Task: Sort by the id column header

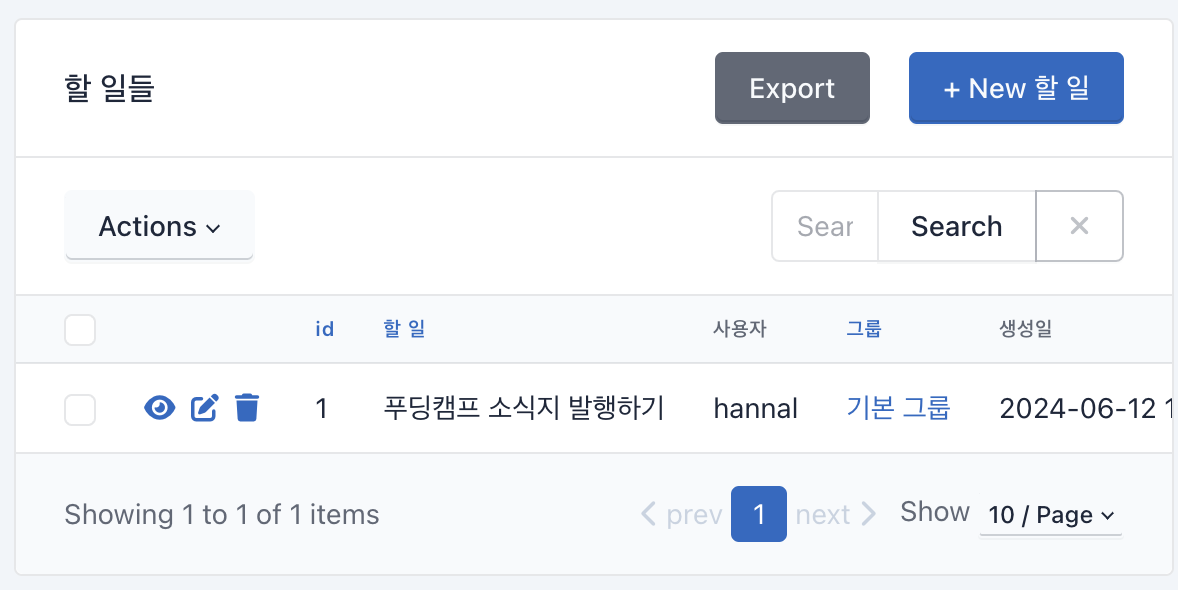Action: (x=325, y=329)
